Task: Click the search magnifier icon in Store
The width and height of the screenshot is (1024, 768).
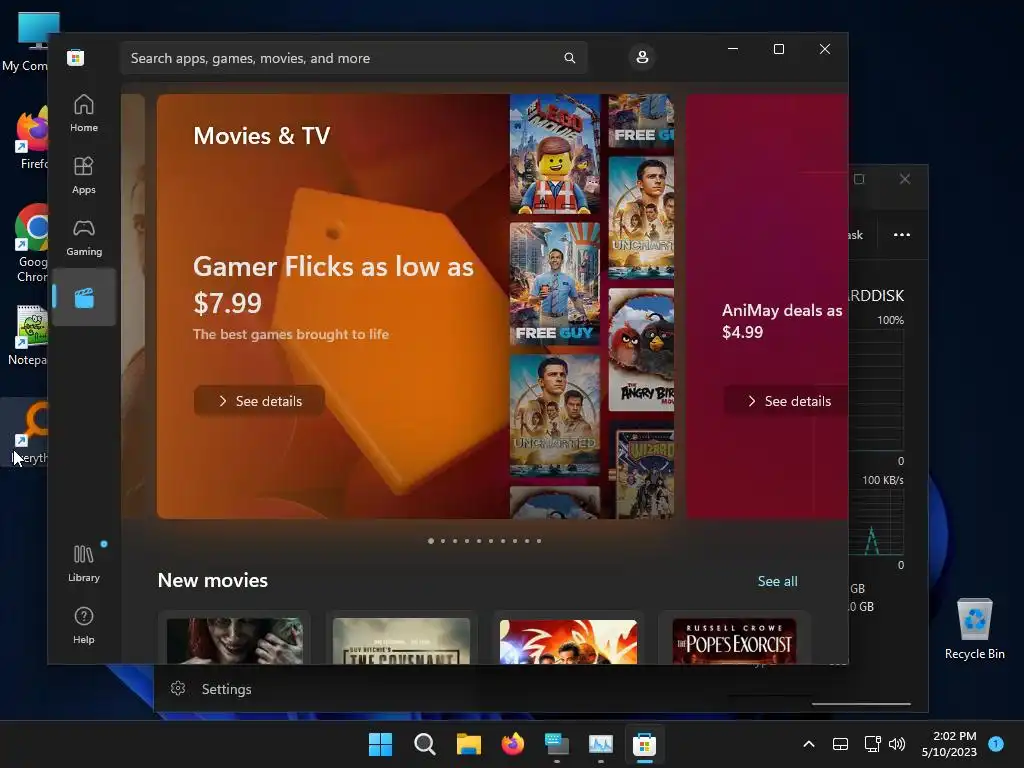Action: point(569,58)
